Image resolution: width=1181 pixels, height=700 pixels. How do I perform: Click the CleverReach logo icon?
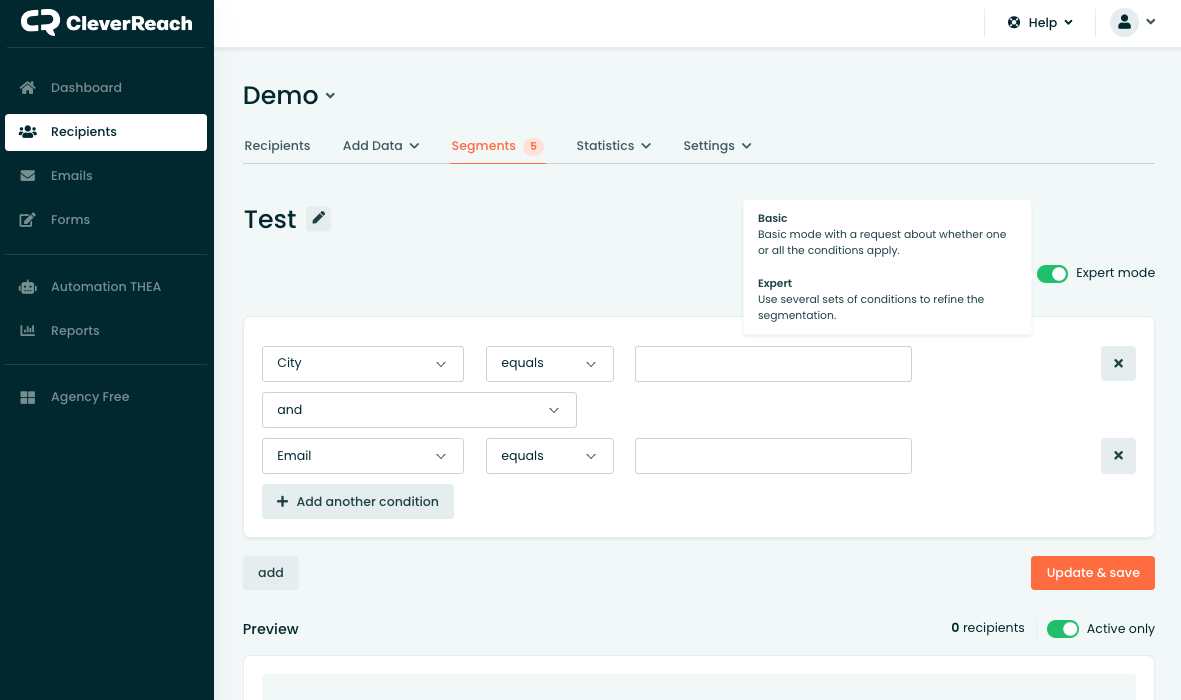[40, 23]
